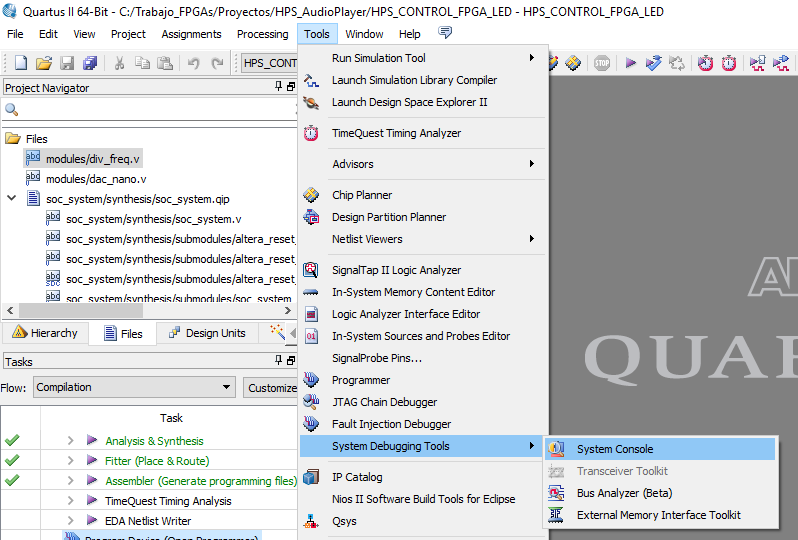Click the Save floppy disk icon
The height and width of the screenshot is (540, 798).
pos(67,63)
